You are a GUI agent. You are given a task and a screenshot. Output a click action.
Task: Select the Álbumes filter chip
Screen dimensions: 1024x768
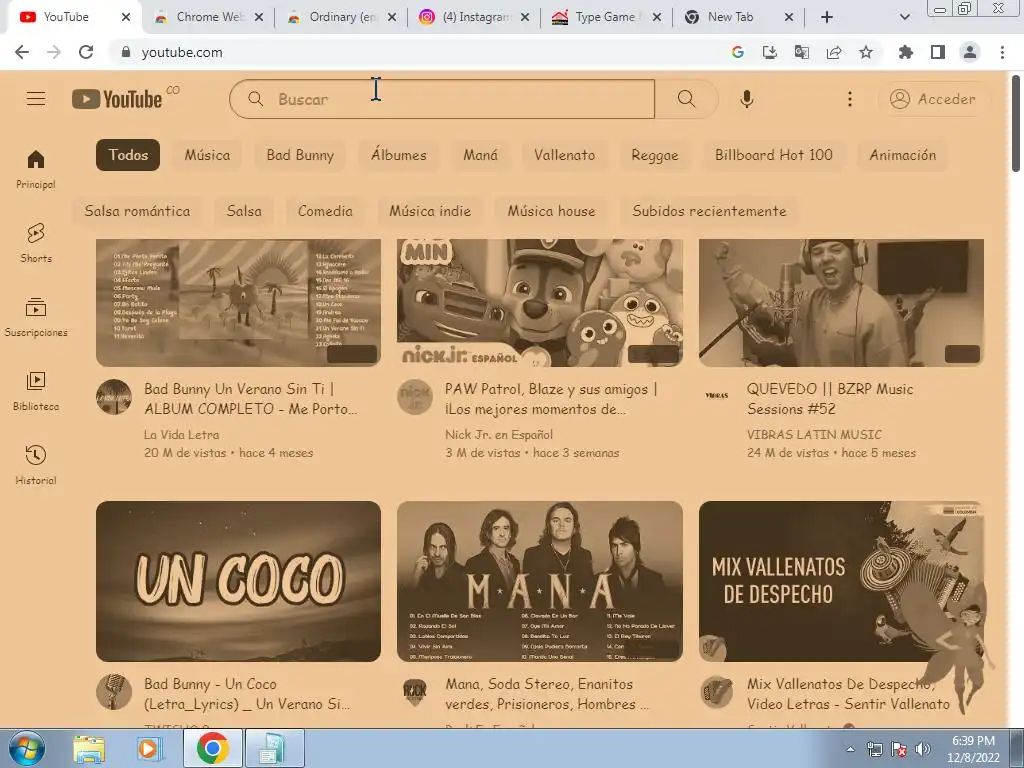point(398,155)
